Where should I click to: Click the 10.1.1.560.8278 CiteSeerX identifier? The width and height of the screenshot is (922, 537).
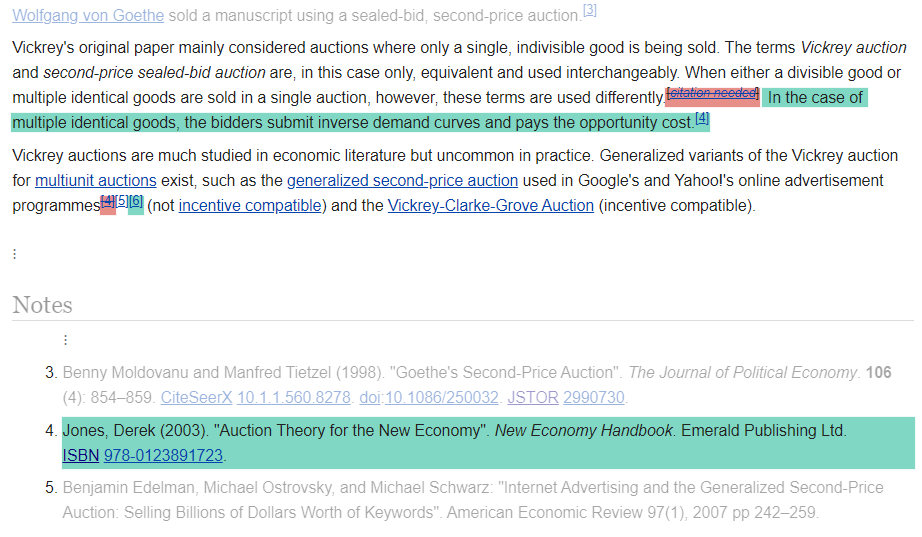293,398
